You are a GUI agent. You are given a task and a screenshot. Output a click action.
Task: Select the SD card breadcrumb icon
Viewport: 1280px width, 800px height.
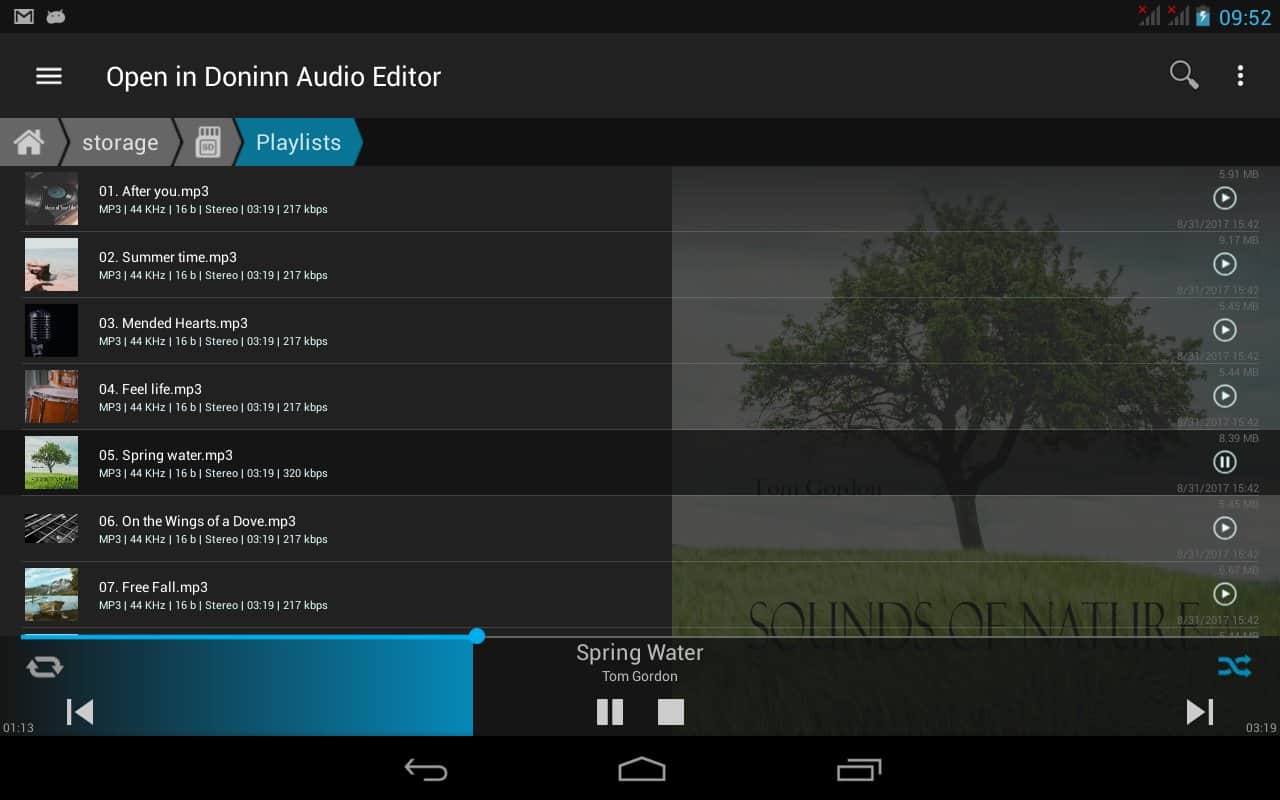tap(207, 142)
